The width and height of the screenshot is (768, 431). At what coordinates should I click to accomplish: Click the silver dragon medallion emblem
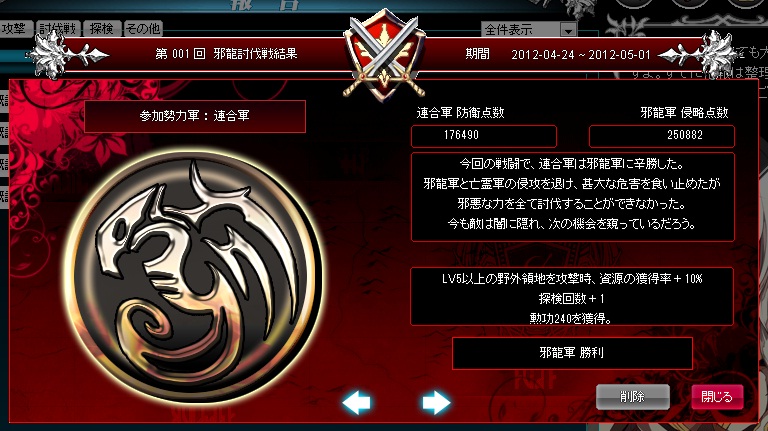(x=194, y=277)
